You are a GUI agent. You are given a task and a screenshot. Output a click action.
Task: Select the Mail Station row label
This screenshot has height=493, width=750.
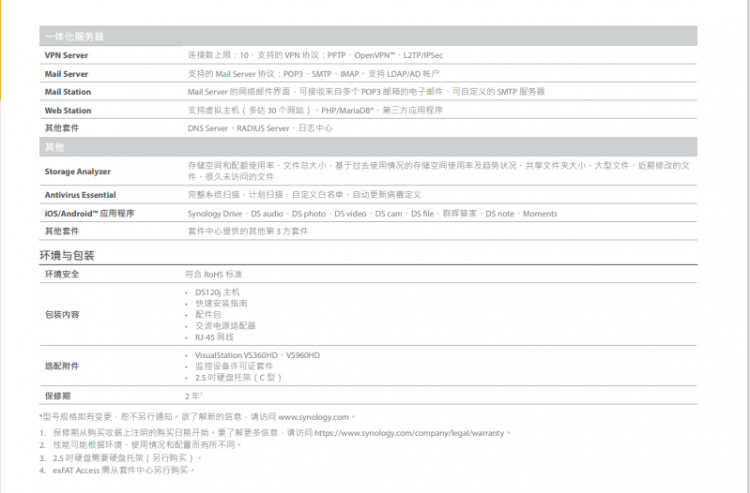[67, 91]
